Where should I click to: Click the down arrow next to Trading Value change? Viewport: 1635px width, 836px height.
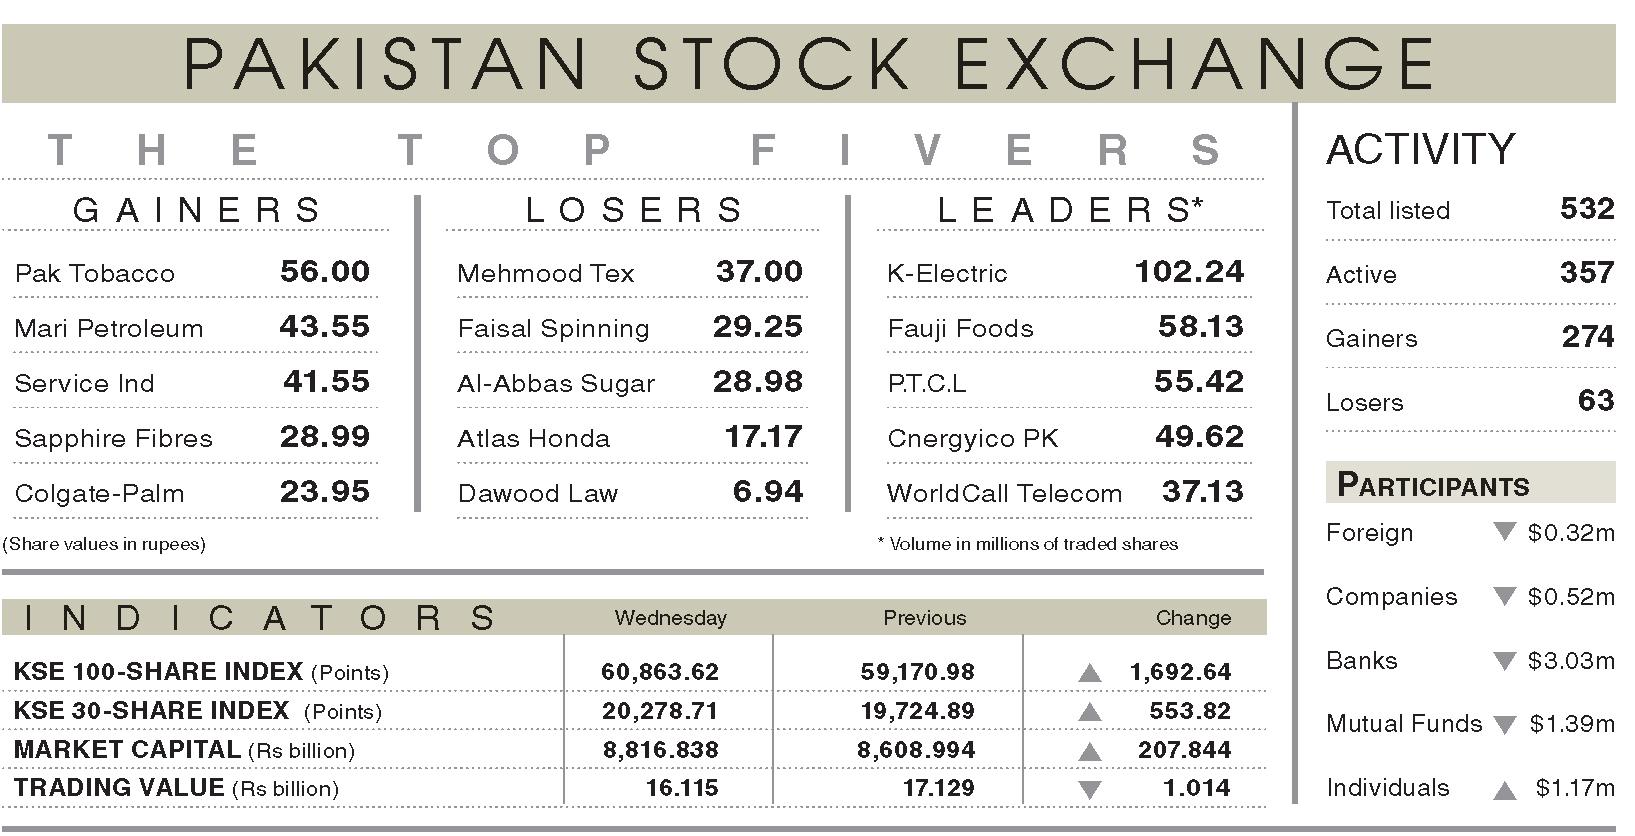[1090, 789]
